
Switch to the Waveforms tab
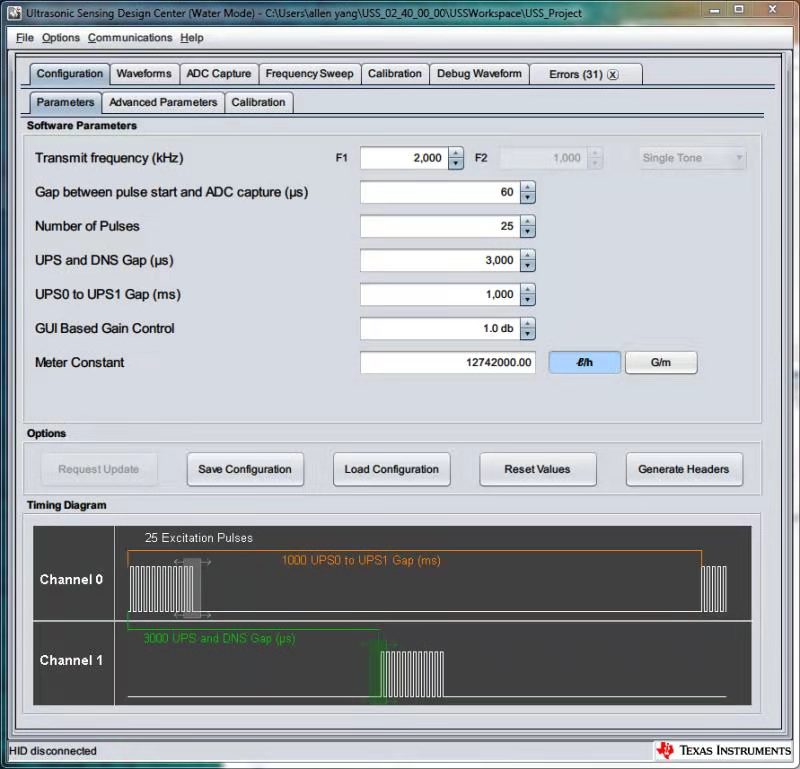pyautogui.click(x=144, y=74)
